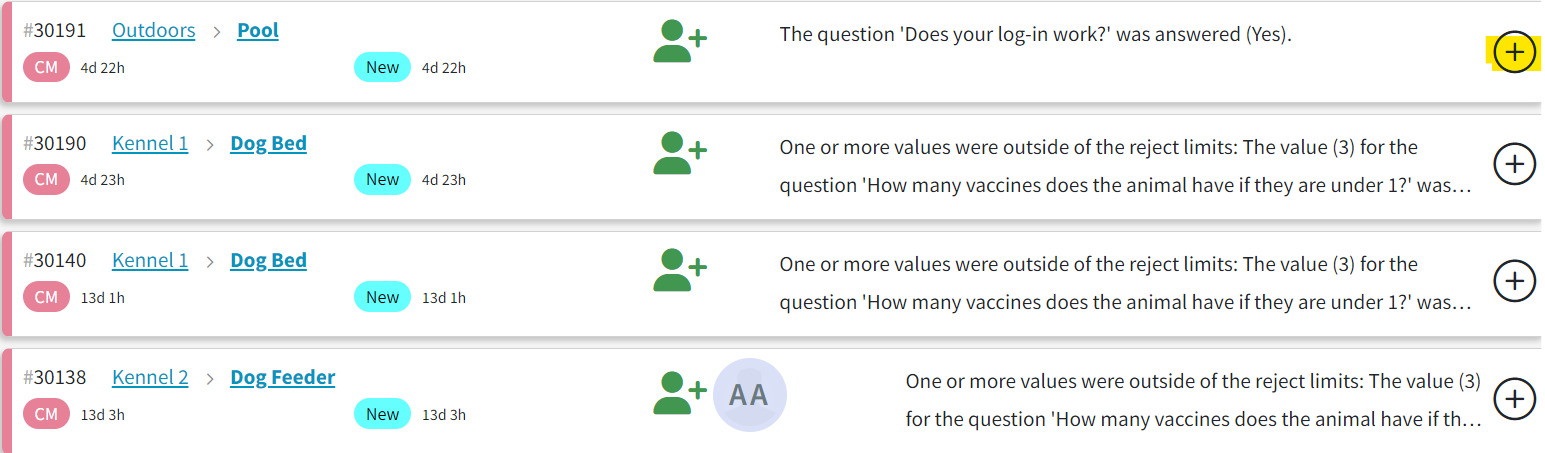The height and width of the screenshot is (453, 1545).
Task: Assign a user to work order #30191
Action: pos(680,40)
